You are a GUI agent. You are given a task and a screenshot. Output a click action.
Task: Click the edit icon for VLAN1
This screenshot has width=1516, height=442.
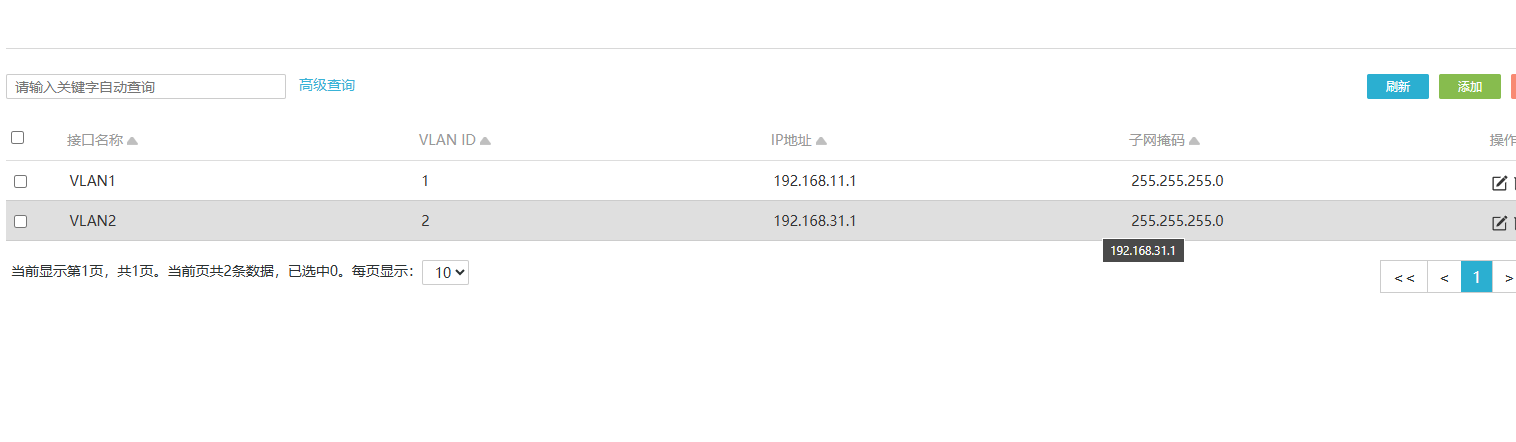[x=1499, y=183]
